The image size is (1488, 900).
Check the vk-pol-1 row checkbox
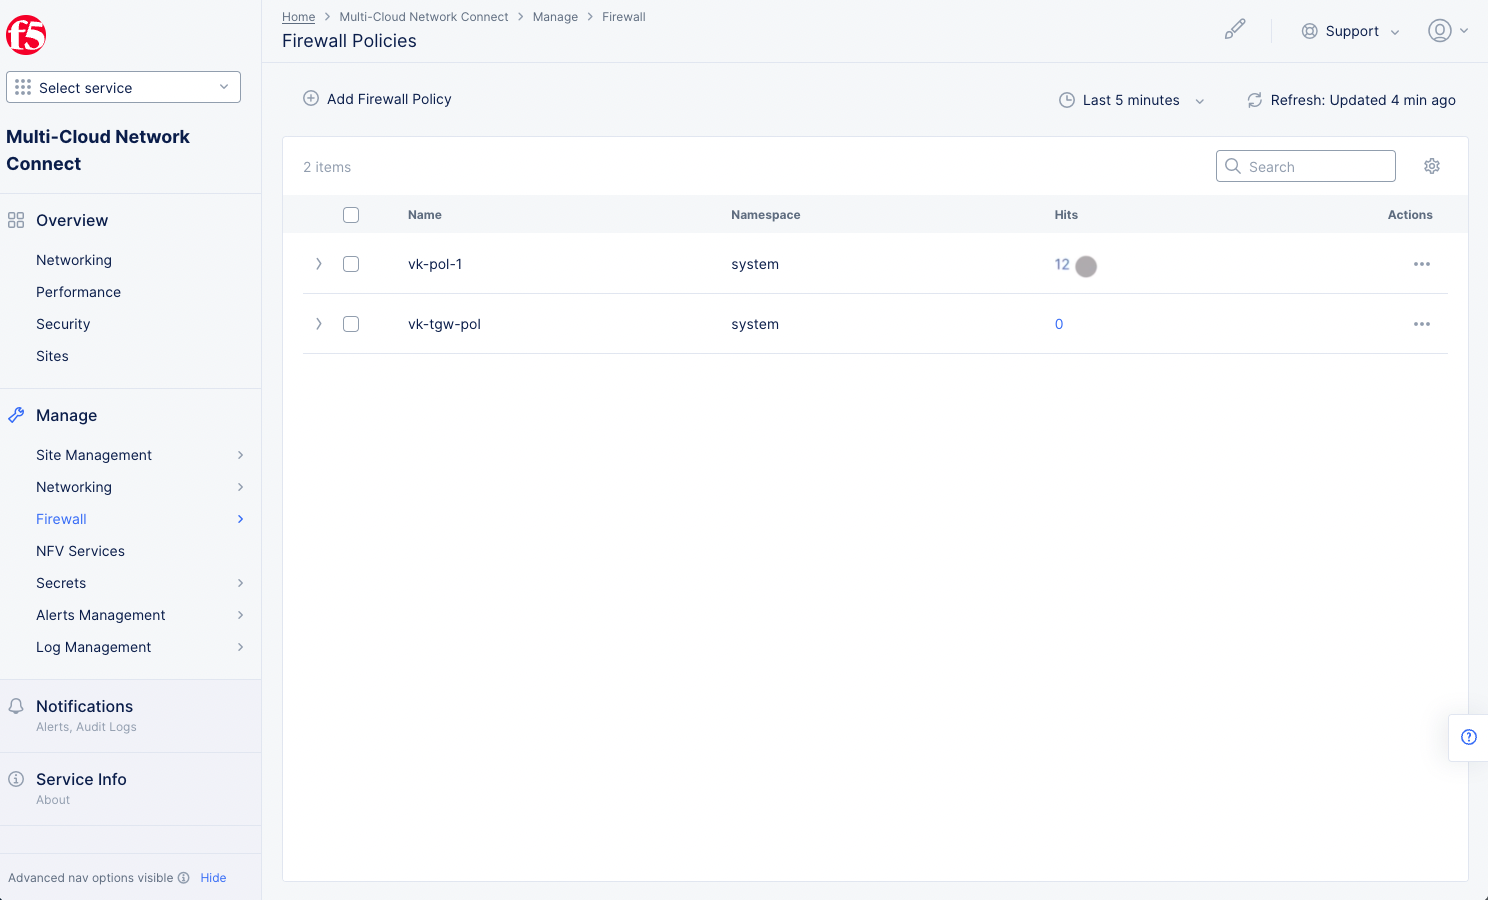click(x=351, y=264)
